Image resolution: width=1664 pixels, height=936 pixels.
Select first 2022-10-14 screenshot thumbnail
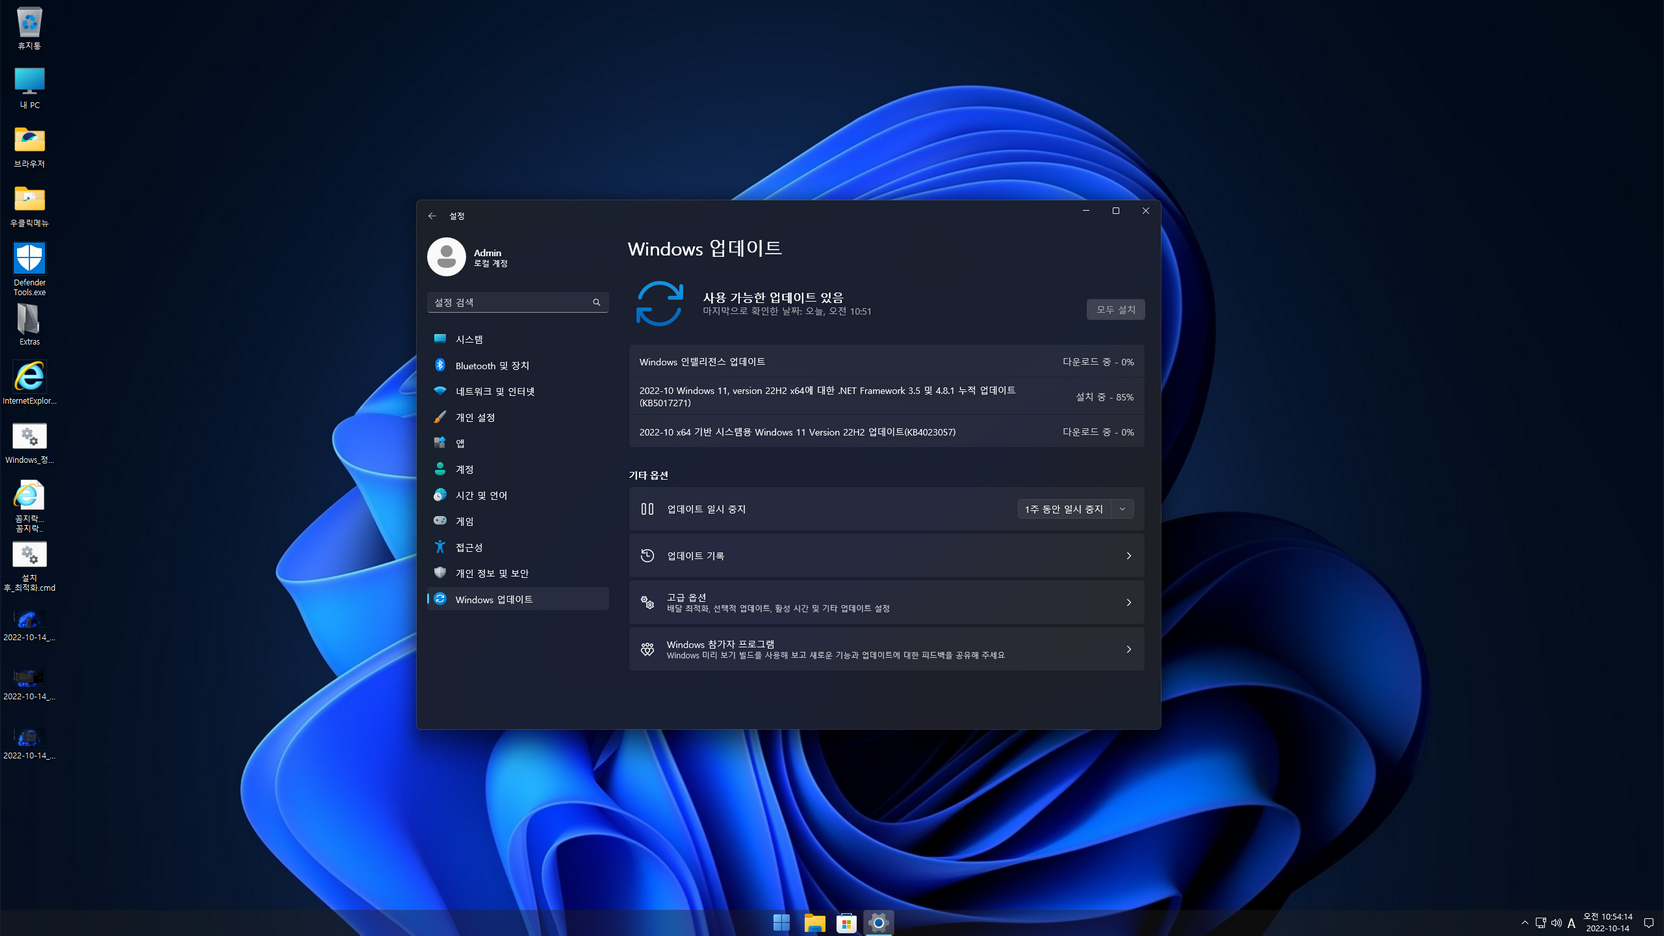(x=29, y=625)
